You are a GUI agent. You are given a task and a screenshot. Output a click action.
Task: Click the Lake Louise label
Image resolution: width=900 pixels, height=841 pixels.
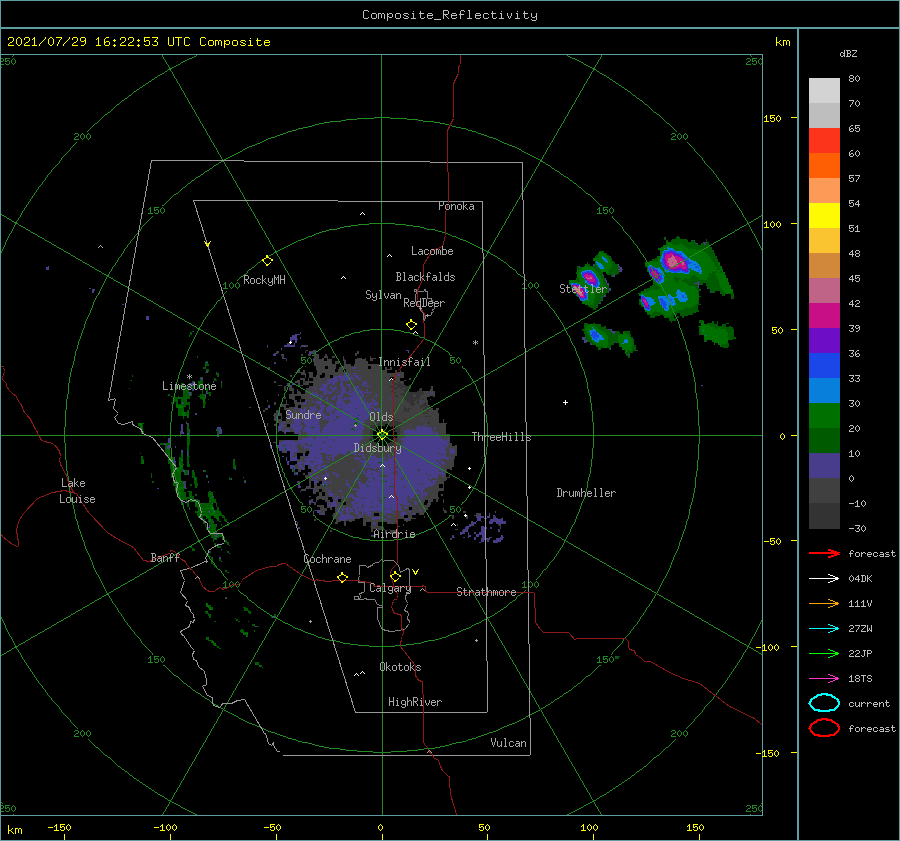click(x=77, y=491)
